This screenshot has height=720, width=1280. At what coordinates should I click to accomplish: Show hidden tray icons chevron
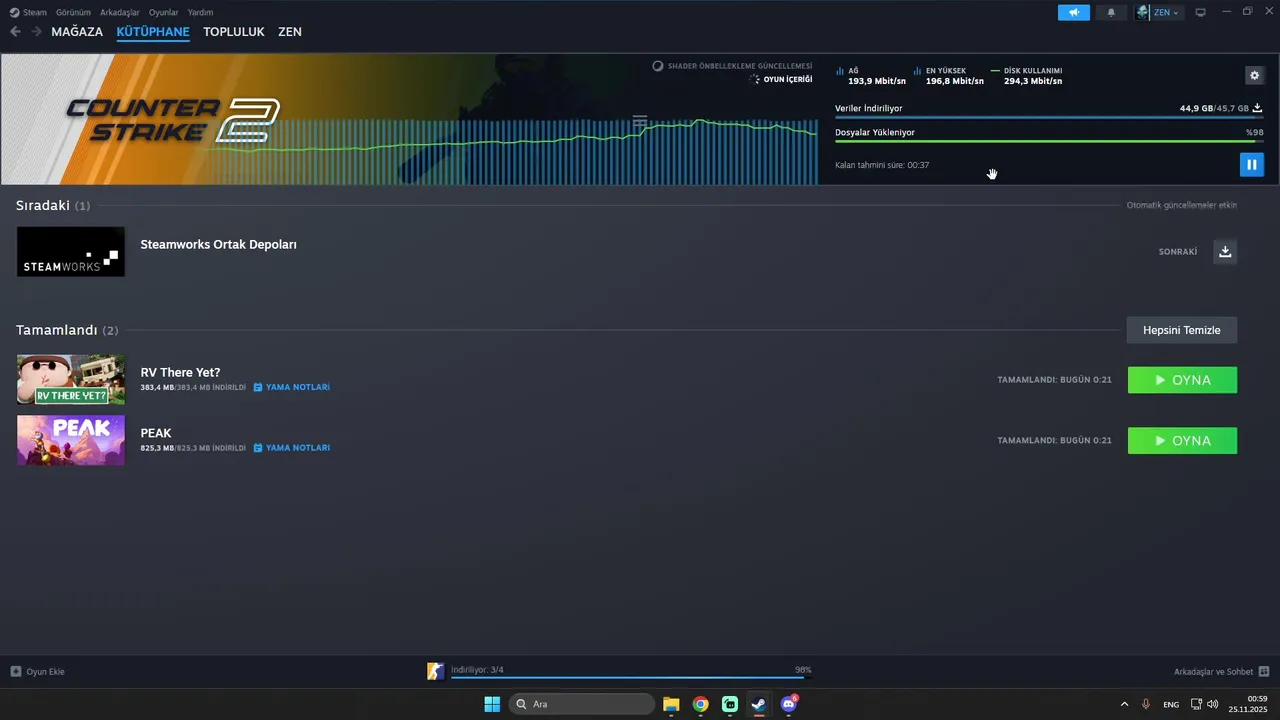click(1124, 704)
